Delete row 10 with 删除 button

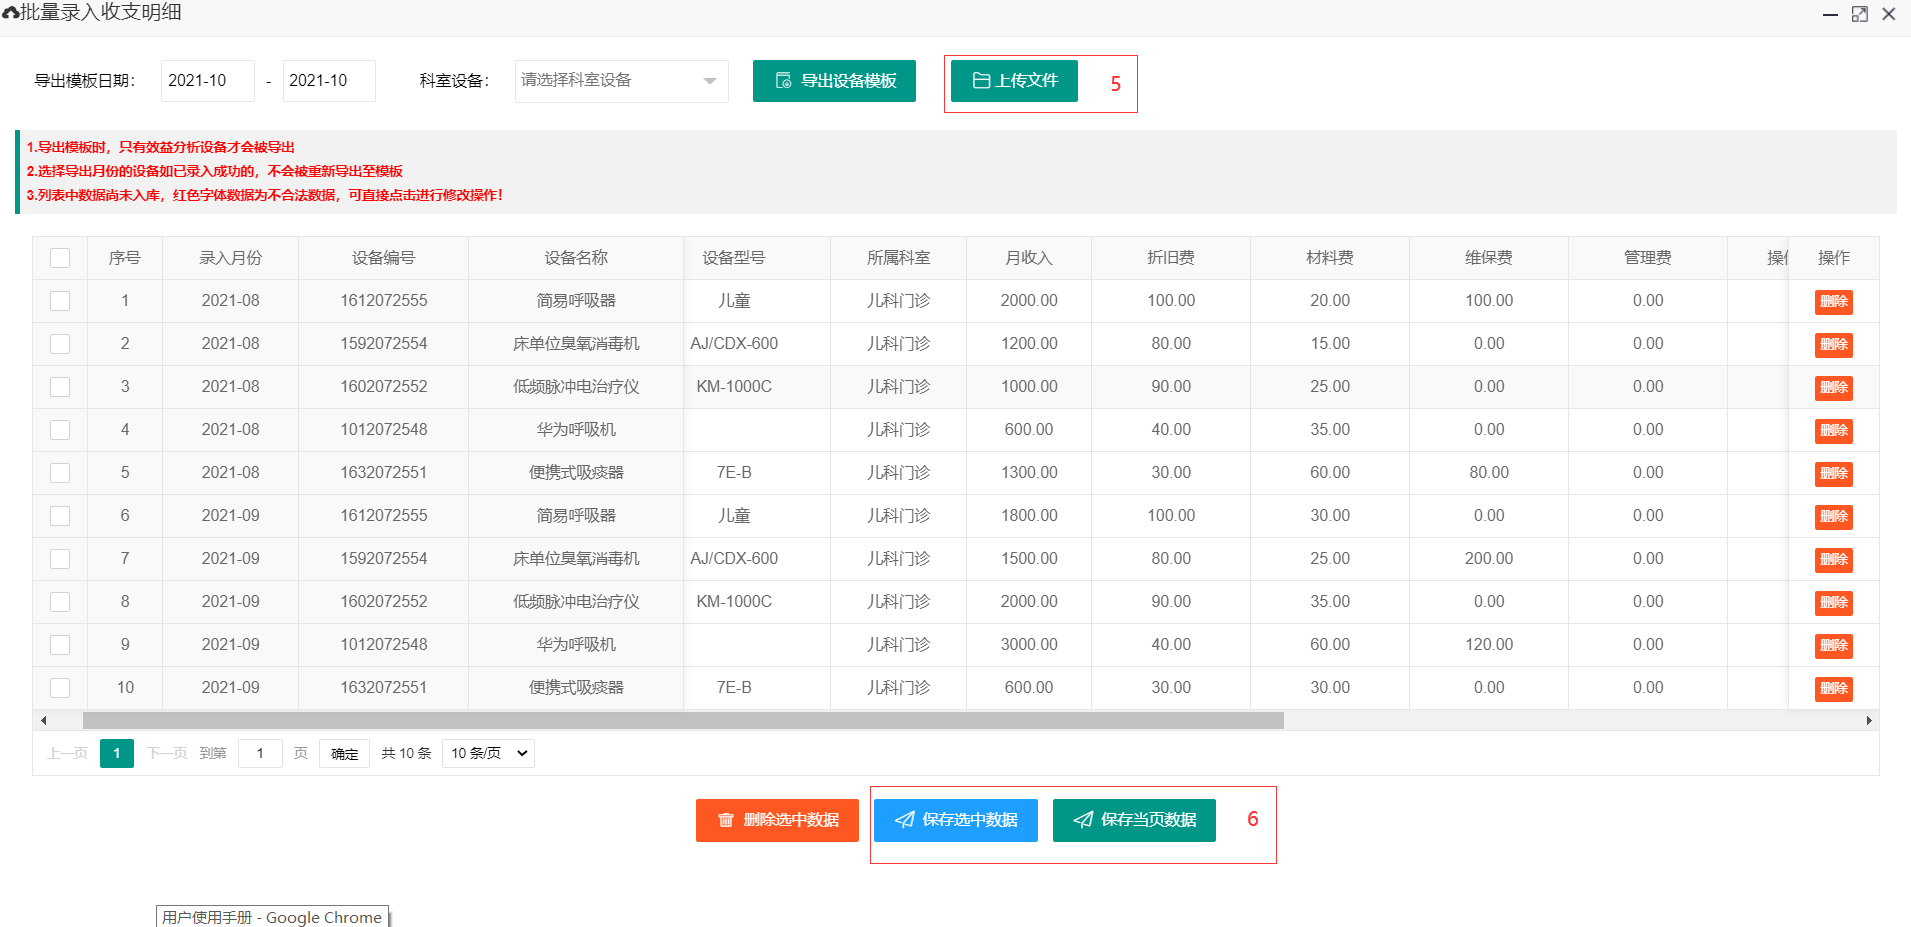(x=1833, y=689)
